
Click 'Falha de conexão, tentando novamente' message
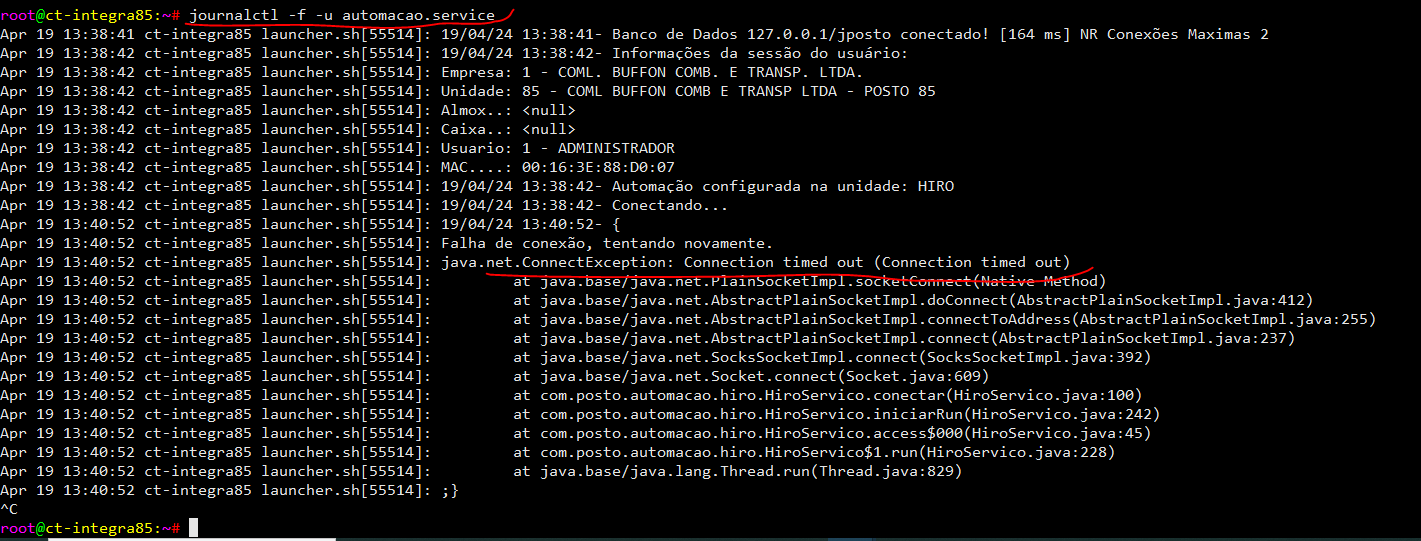click(606, 243)
